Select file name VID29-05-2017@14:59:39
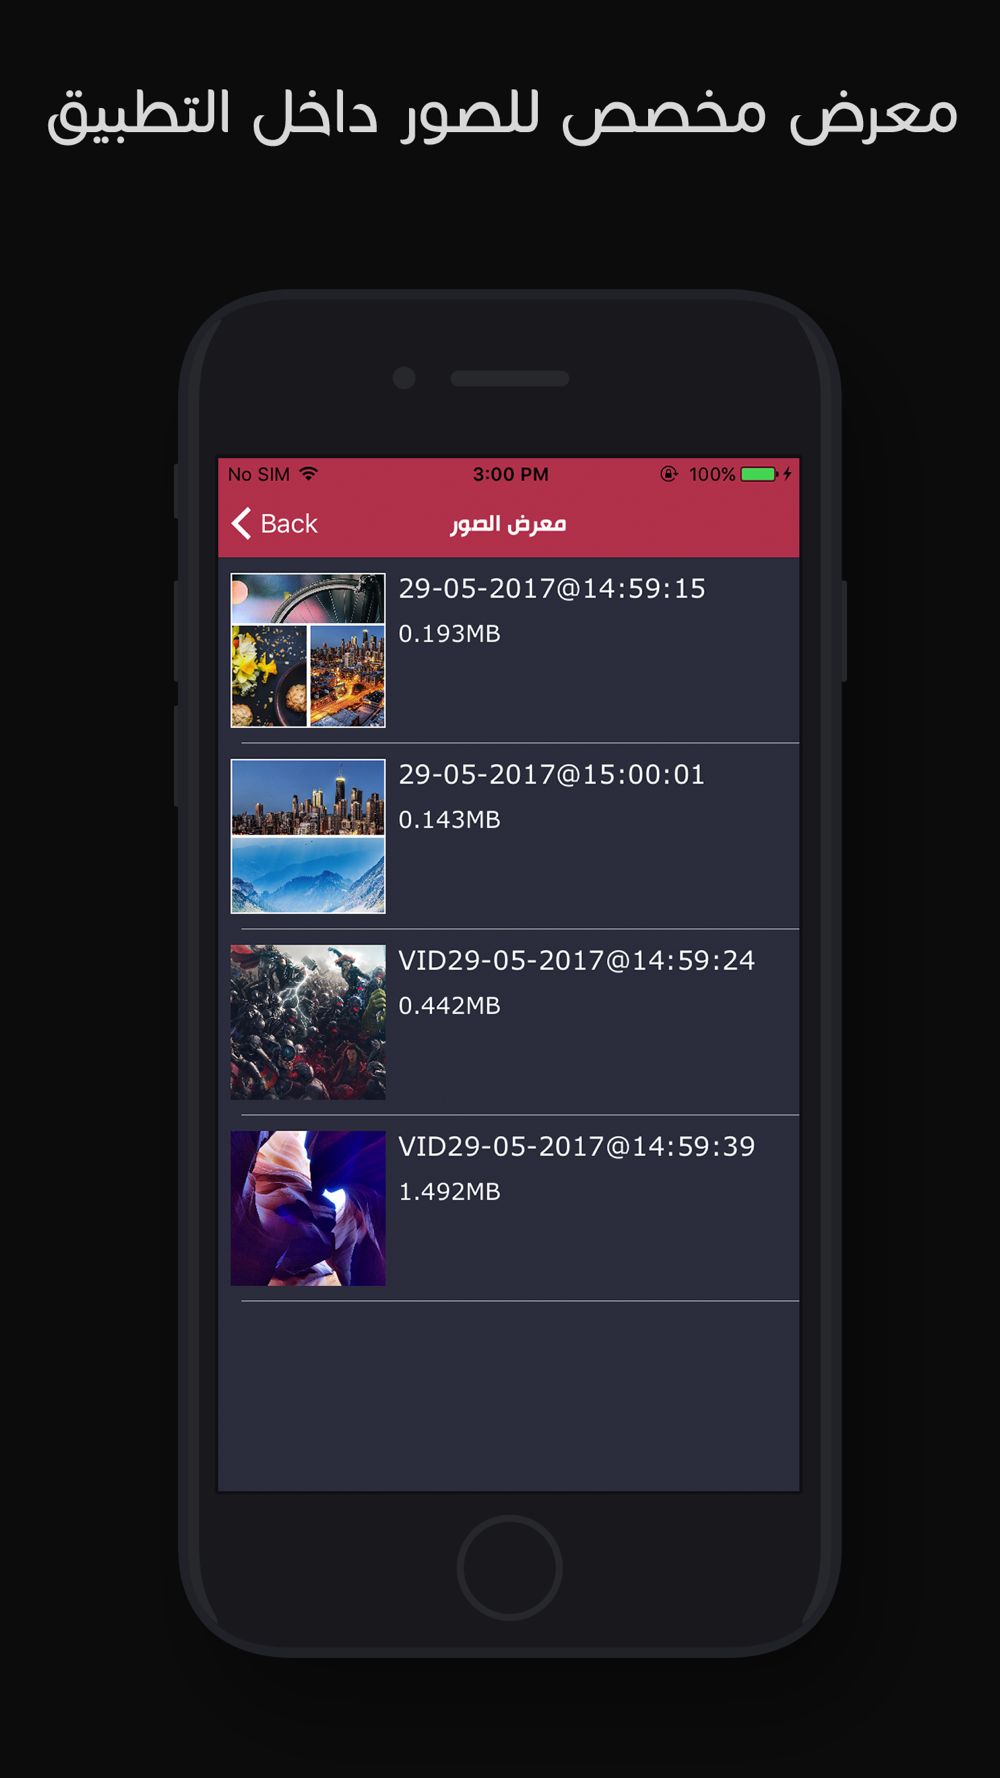 pos(577,1146)
